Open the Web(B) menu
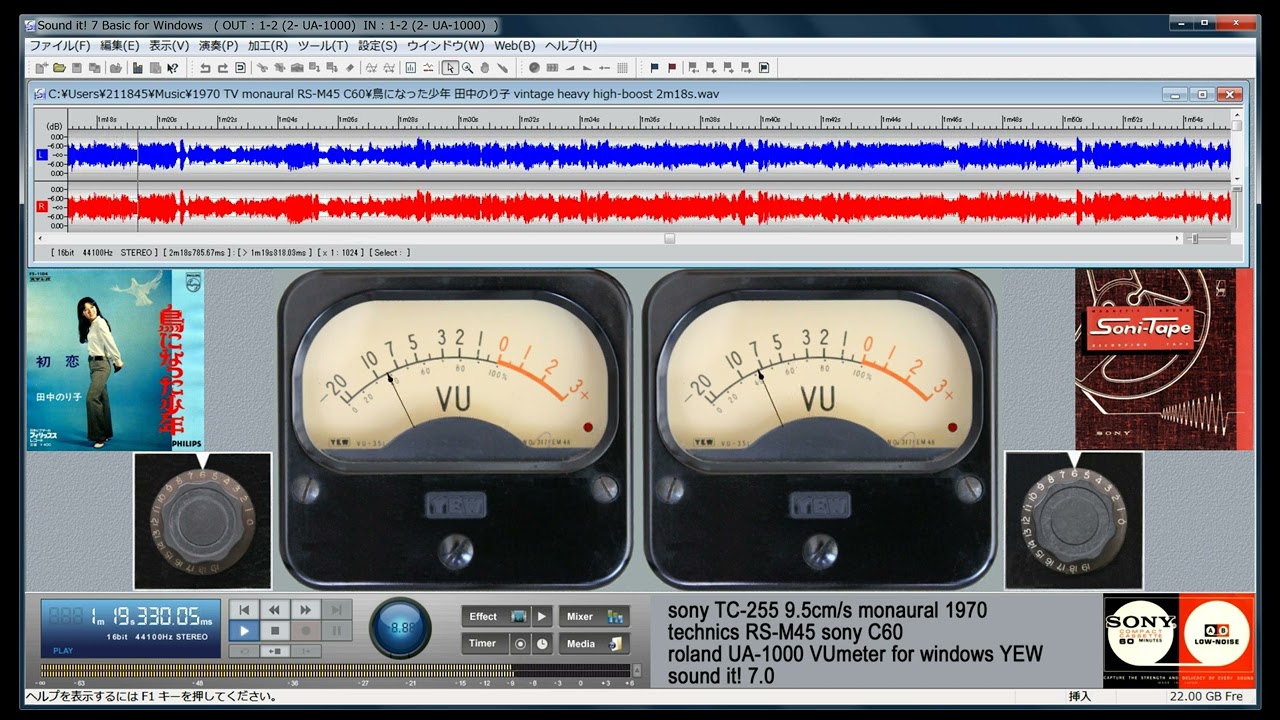Image resolution: width=1280 pixels, height=720 pixels. (x=515, y=45)
